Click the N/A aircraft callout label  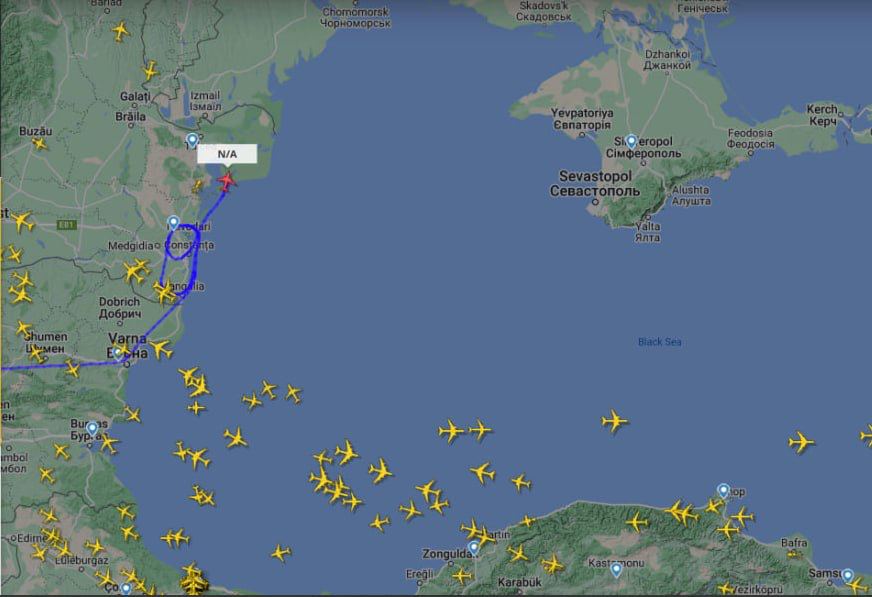point(227,154)
